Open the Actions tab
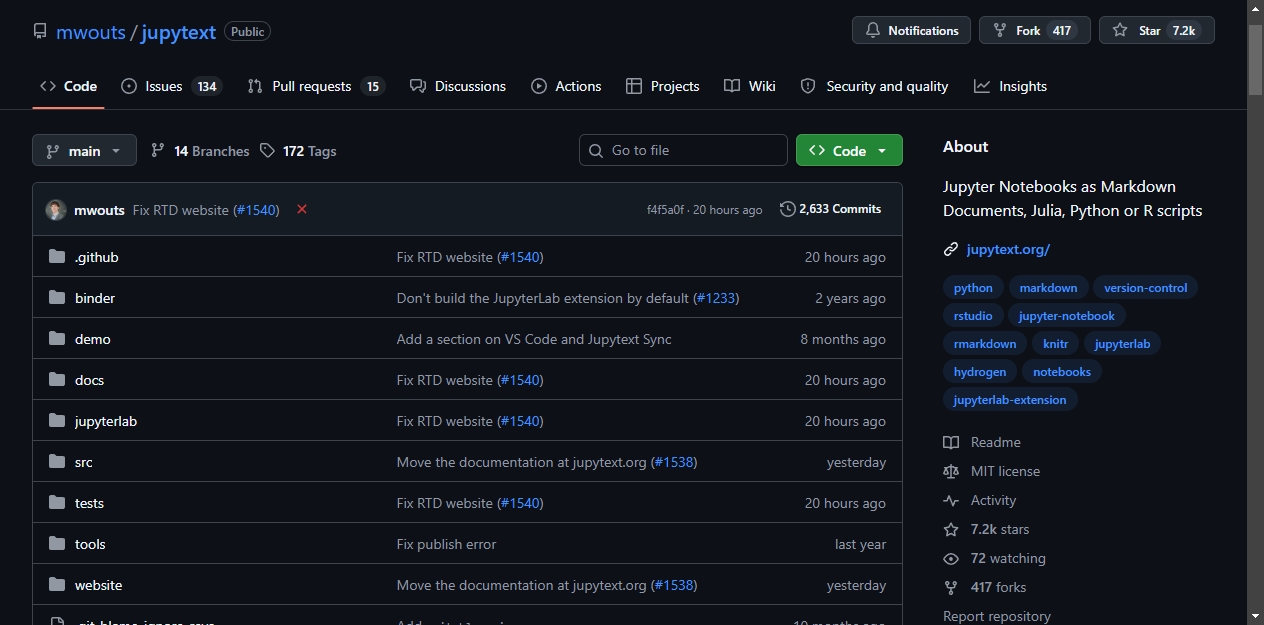The height and width of the screenshot is (625, 1264). (x=566, y=86)
